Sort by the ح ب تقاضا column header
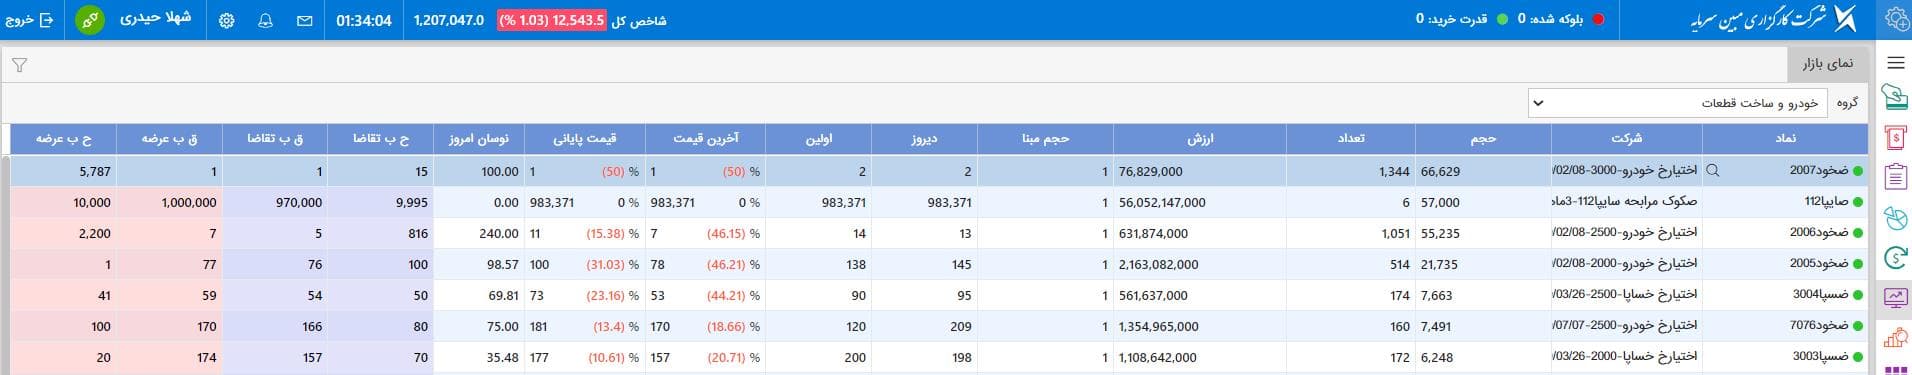This screenshot has width=1912, height=375. [381, 139]
